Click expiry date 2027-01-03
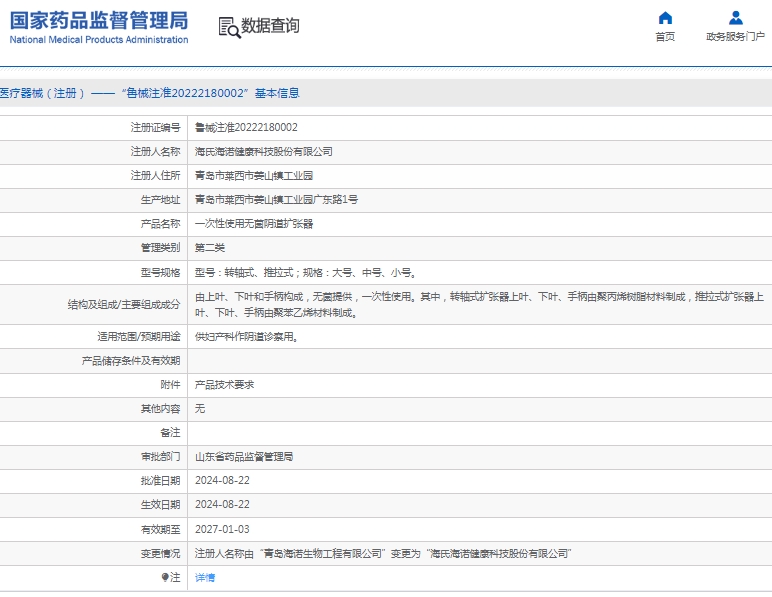This screenshot has height=597, width=772. (222, 529)
